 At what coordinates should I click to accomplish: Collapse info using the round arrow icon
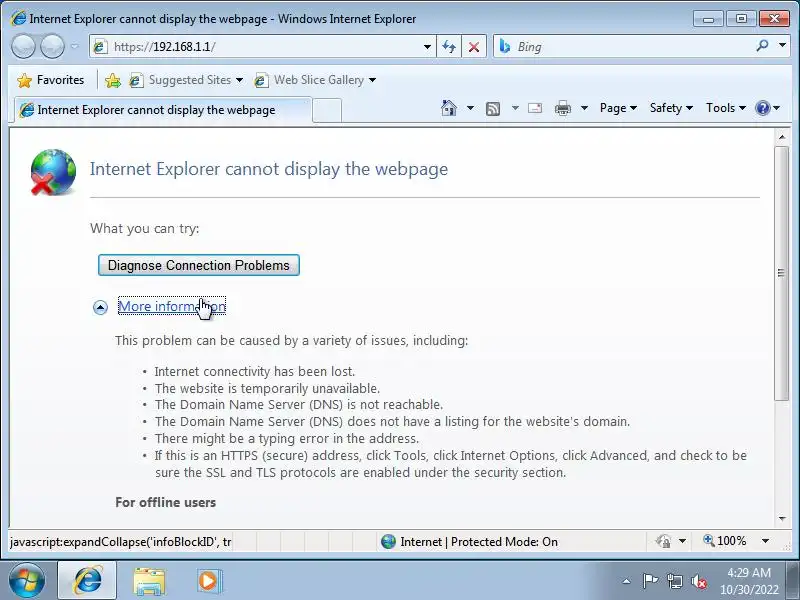(x=101, y=307)
